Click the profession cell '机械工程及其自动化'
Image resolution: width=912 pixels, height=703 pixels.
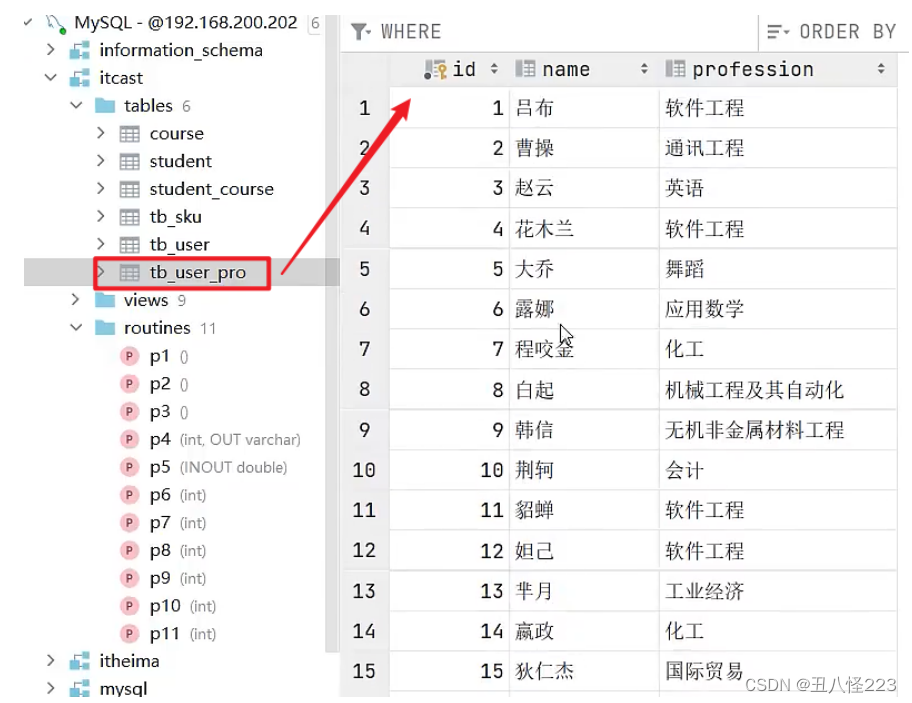778,390
